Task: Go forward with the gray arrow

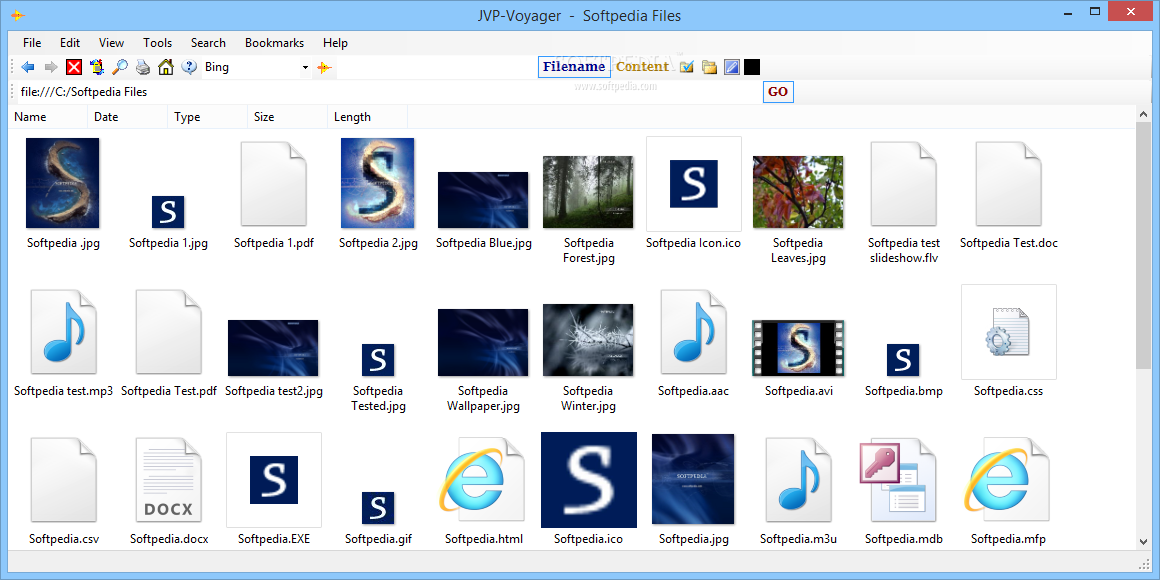Action: tap(51, 67)
